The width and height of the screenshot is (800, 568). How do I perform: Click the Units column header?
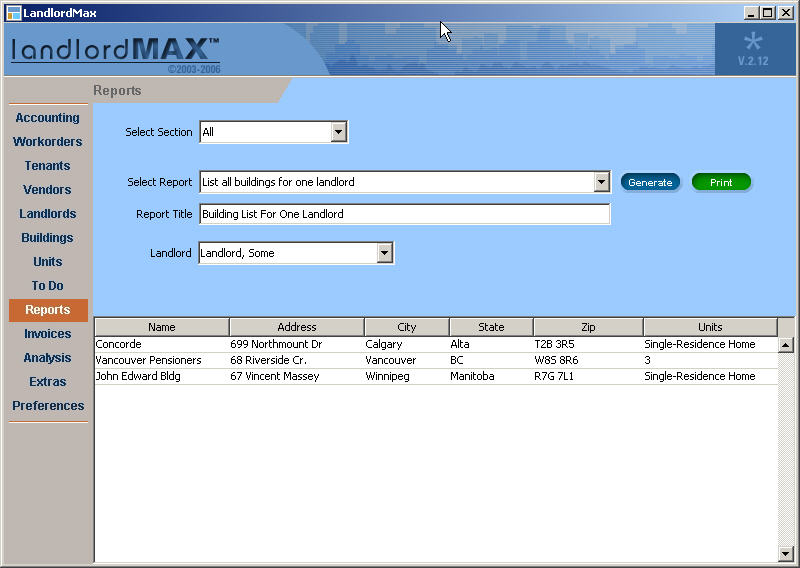click(x=709, y=327)
